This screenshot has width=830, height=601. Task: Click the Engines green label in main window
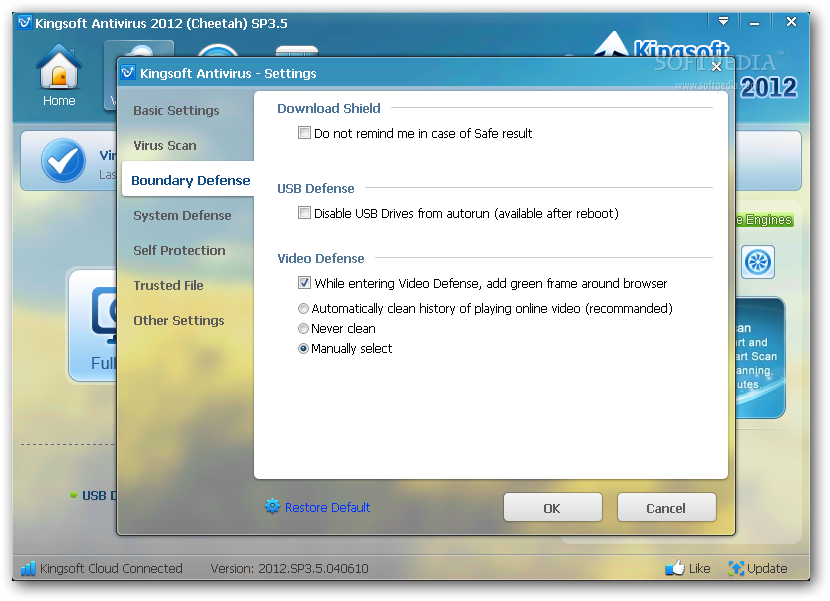(x=764, y=220)
